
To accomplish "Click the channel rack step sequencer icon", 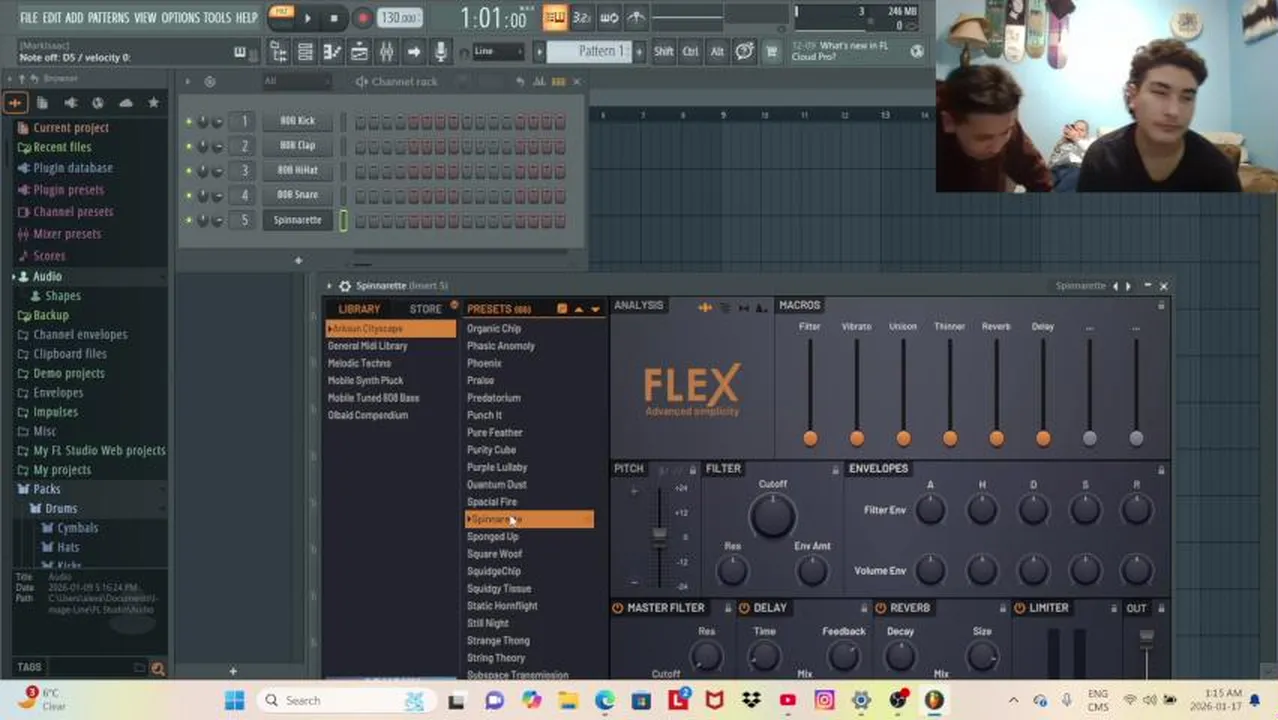I will [x=559, y=82].
